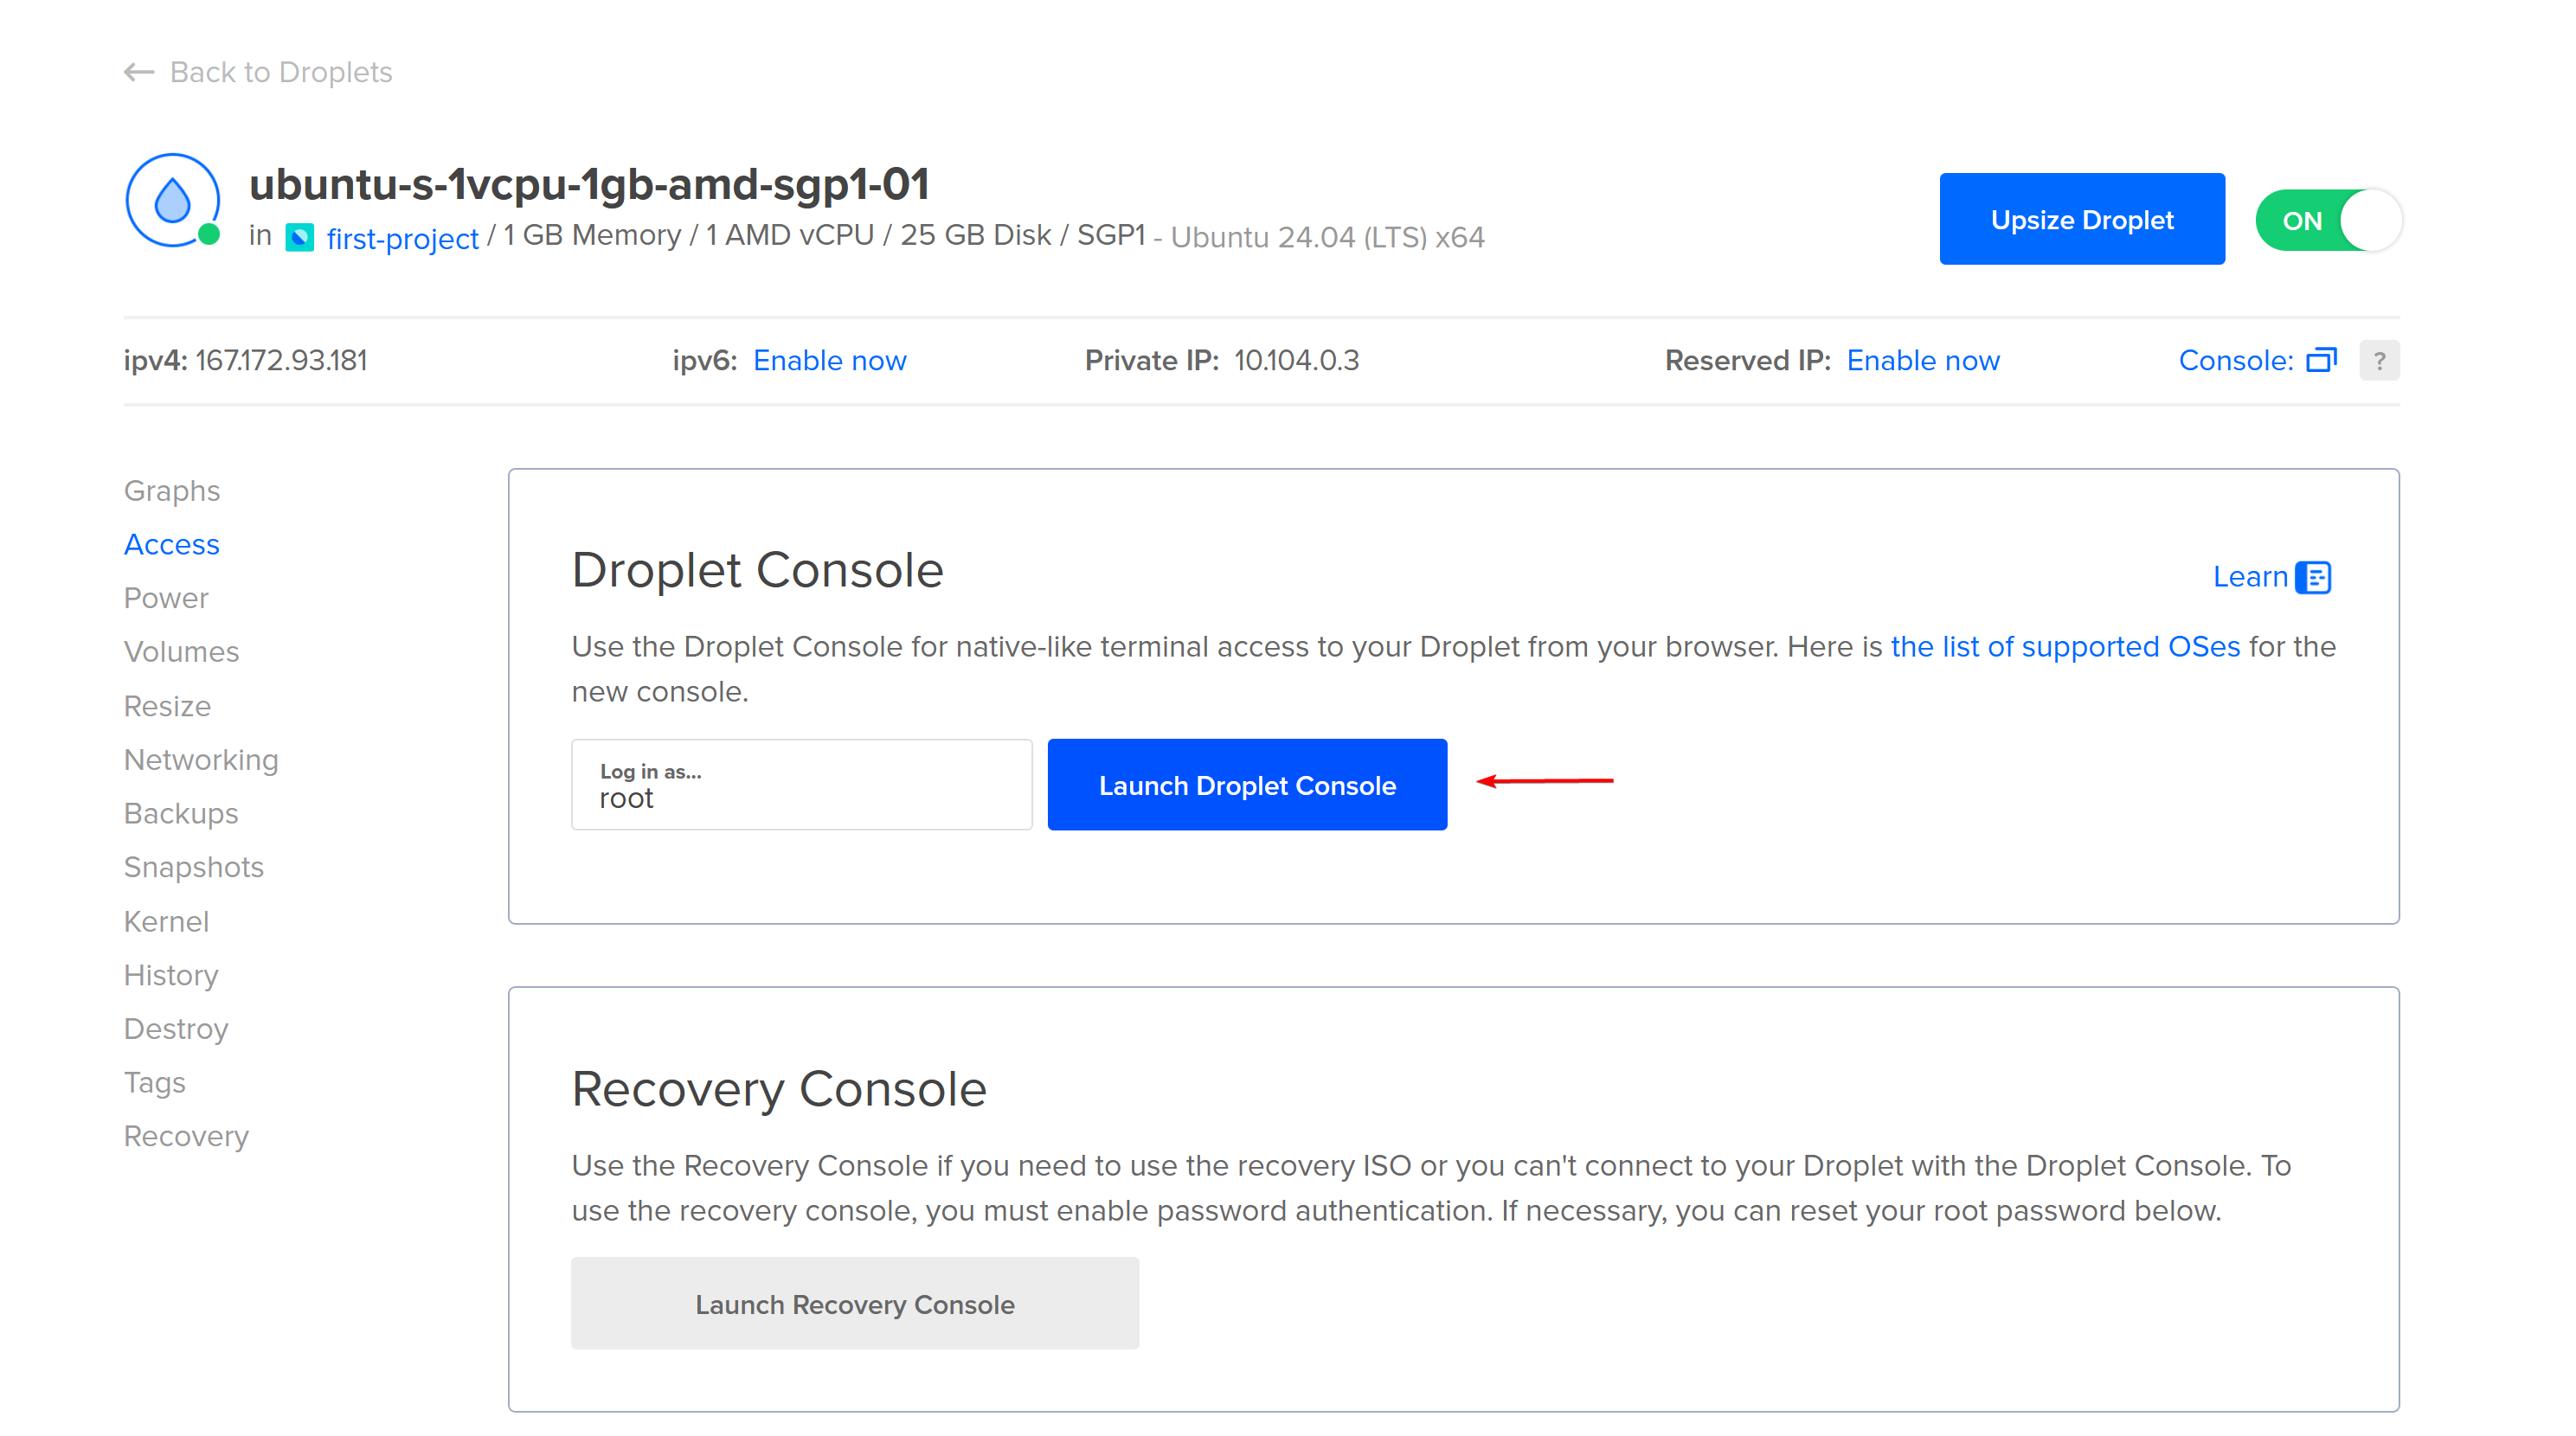Open the Destroy section
2576x1436 pixels.
pyautogui.click(x=176, y=1029)
